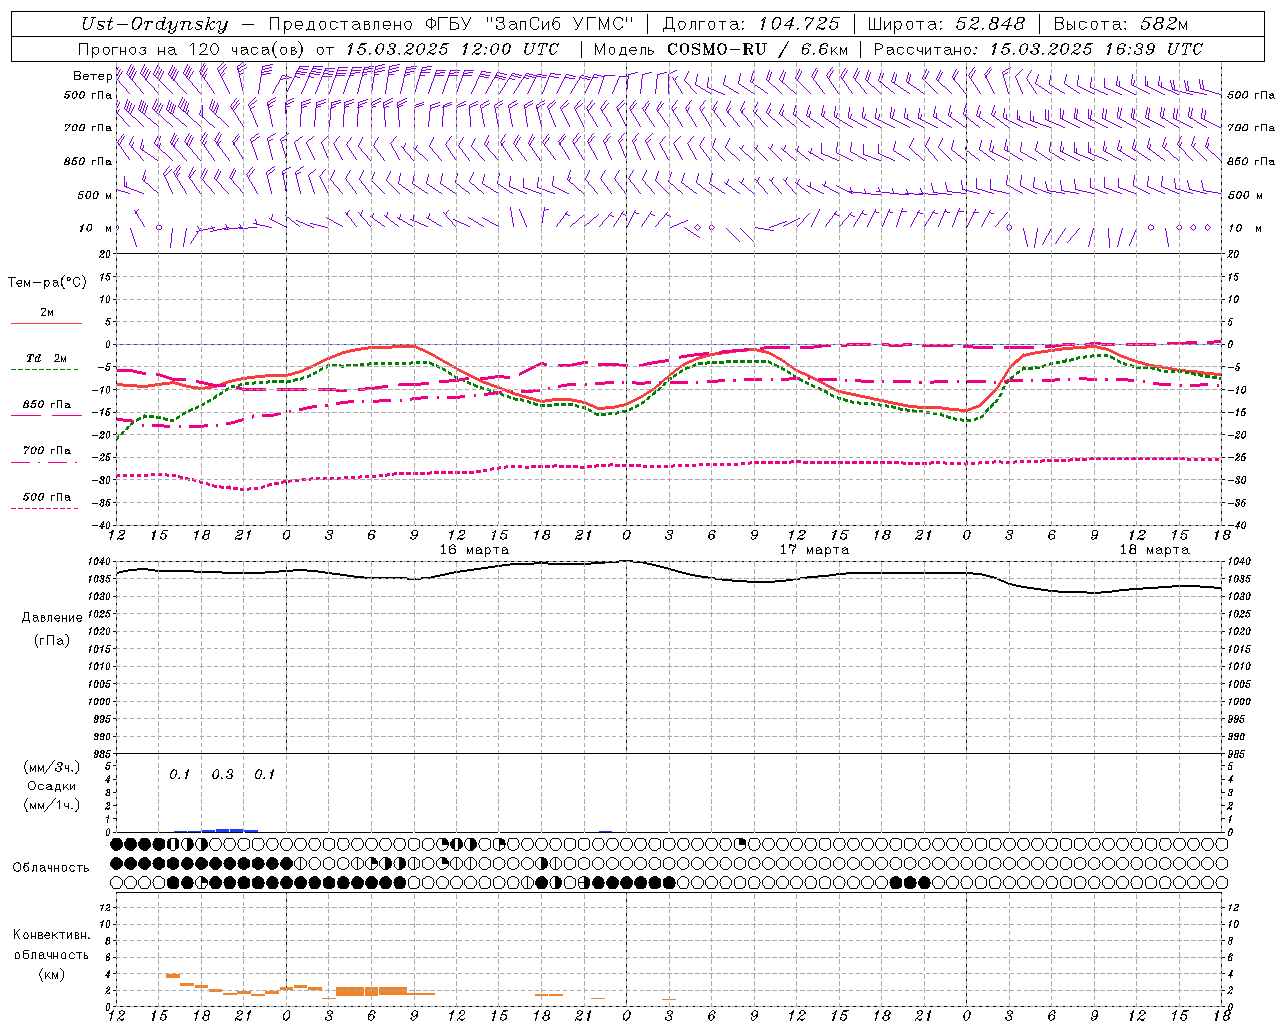1280x1024 pixels.
Task: Click the Облачность cloud cover label
Action: click(x=51, y=867)
